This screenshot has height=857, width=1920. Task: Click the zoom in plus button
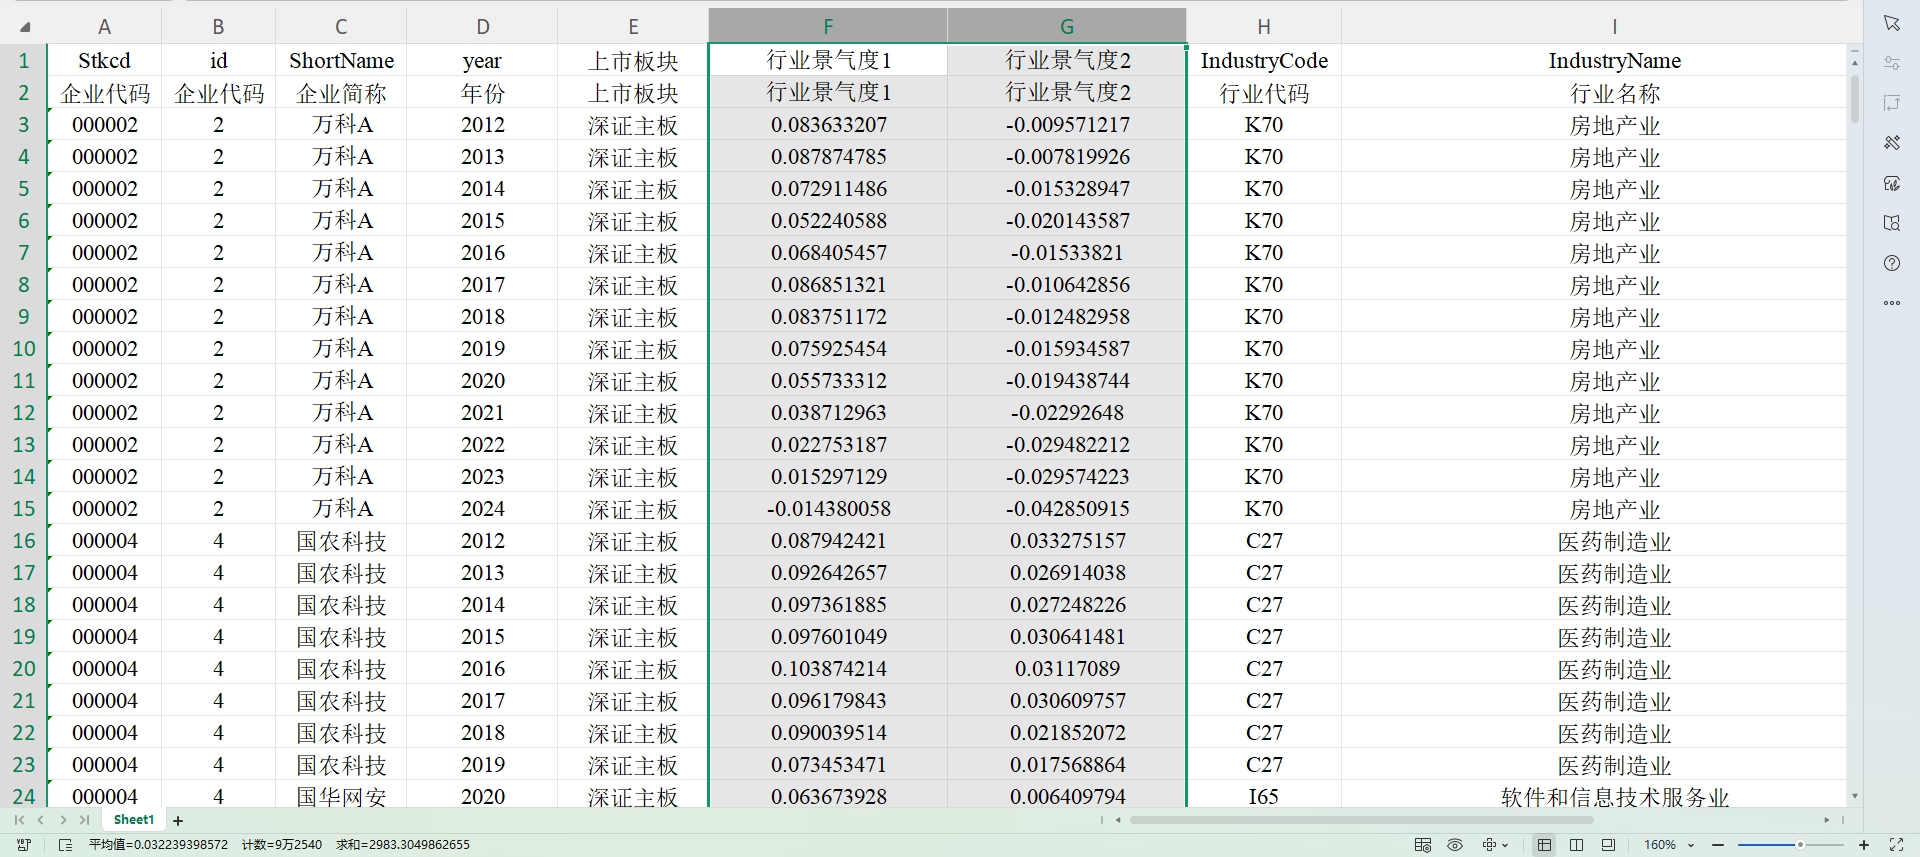point(1864,845)
